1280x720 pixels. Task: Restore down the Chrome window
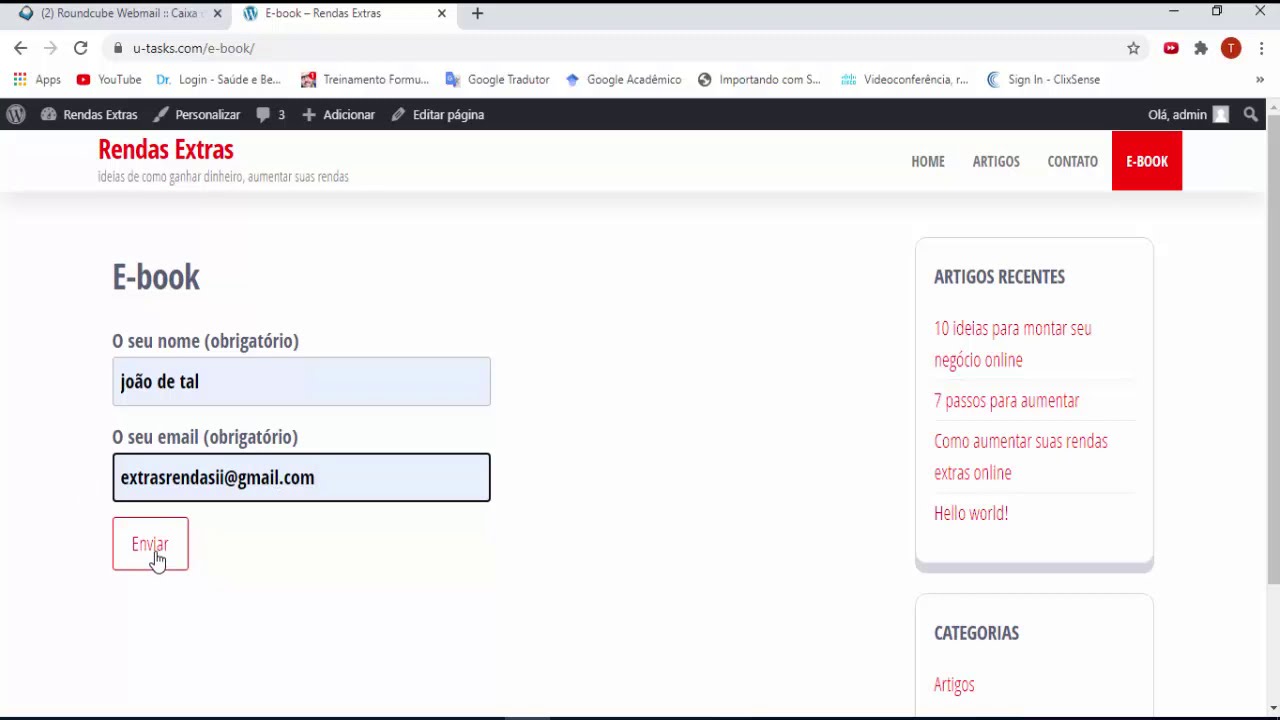point(1217,12)
